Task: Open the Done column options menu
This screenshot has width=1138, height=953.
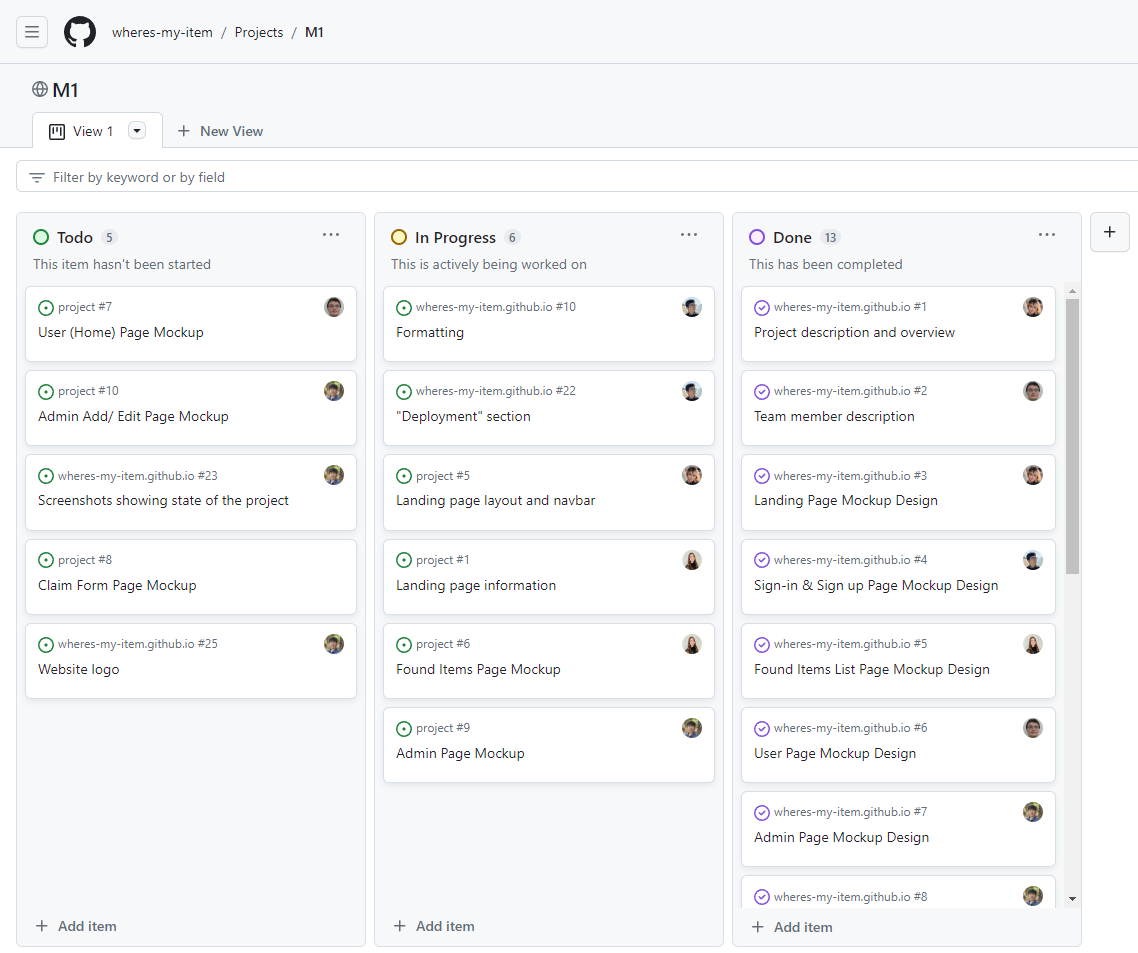Action: [1047, 235]
